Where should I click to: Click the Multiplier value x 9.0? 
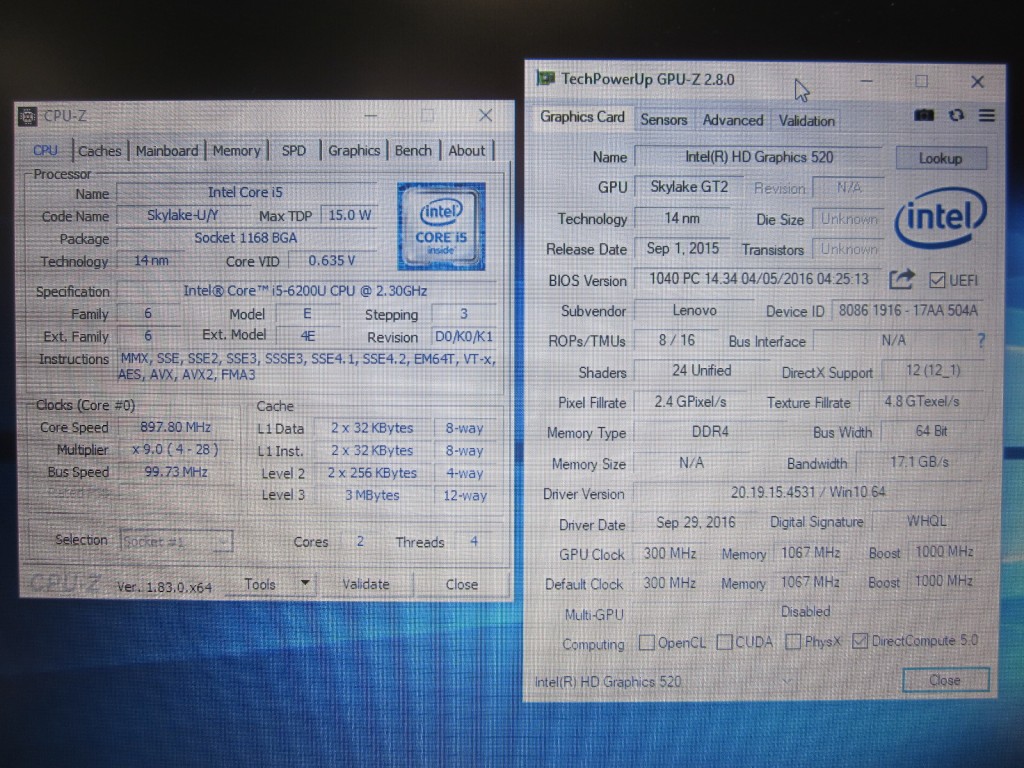[175, 449]
